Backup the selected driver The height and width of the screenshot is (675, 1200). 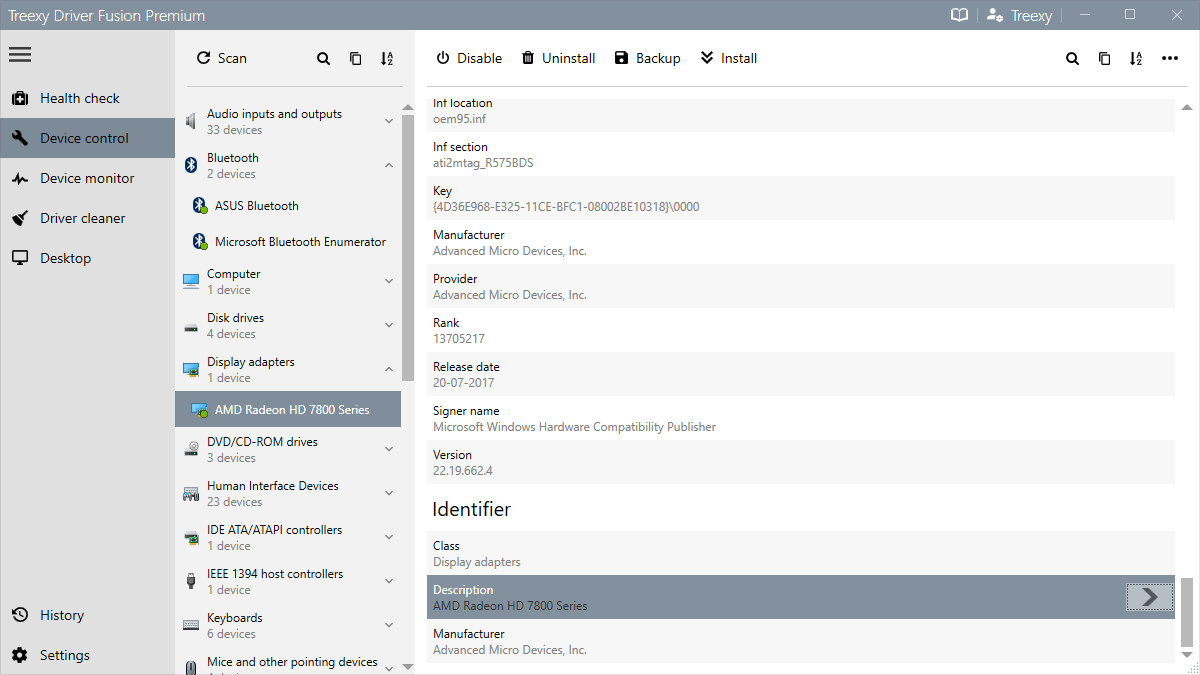[647, 58]
